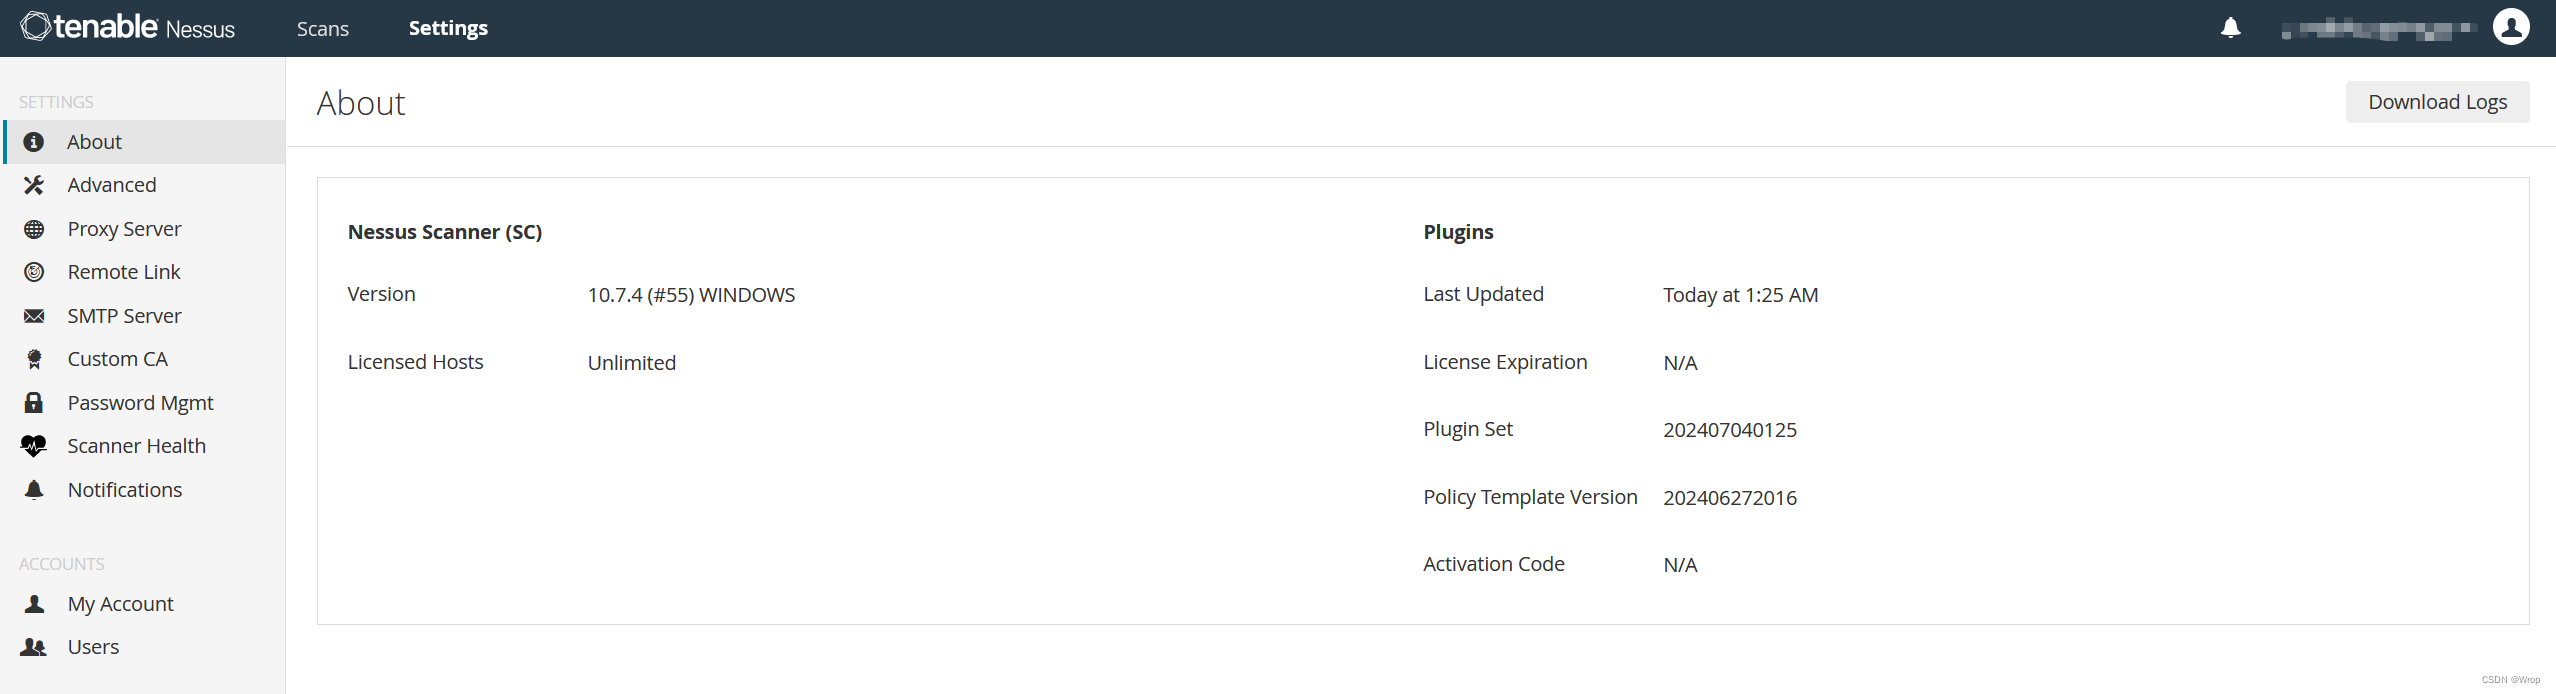Image resolution: width=2556 pixels, height=694 pixels.
Task: Click the Policy Template Version label
Action: (x=1530, y=497)
